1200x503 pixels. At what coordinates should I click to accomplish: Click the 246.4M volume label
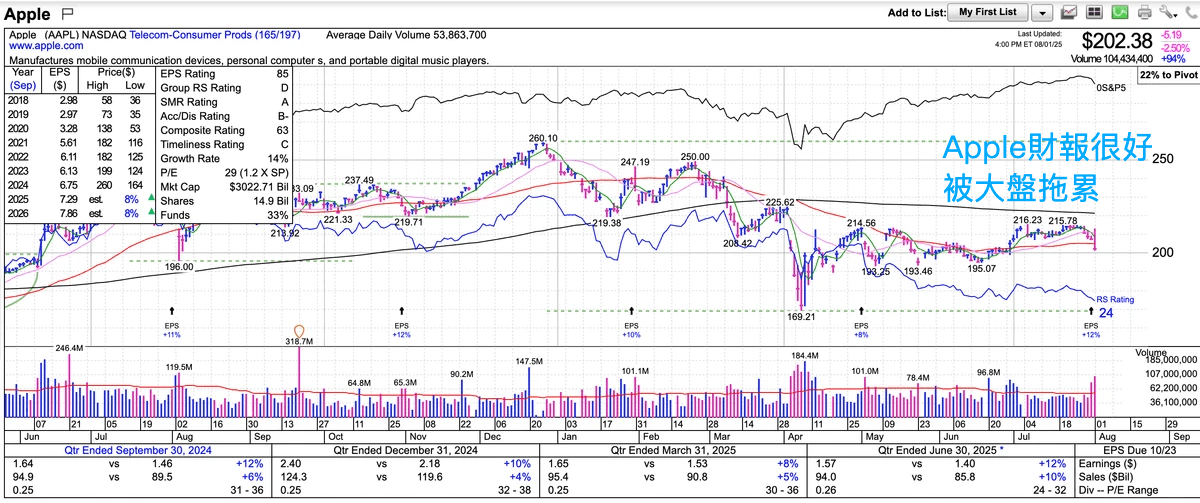(x=71, y=347)
